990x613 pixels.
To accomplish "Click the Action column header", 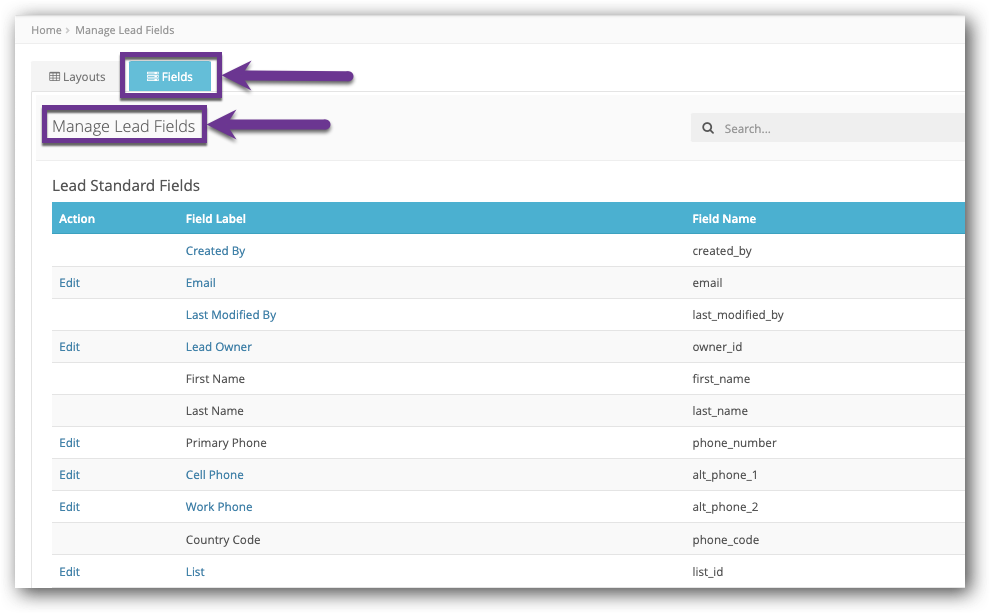I will pos(77,218).
